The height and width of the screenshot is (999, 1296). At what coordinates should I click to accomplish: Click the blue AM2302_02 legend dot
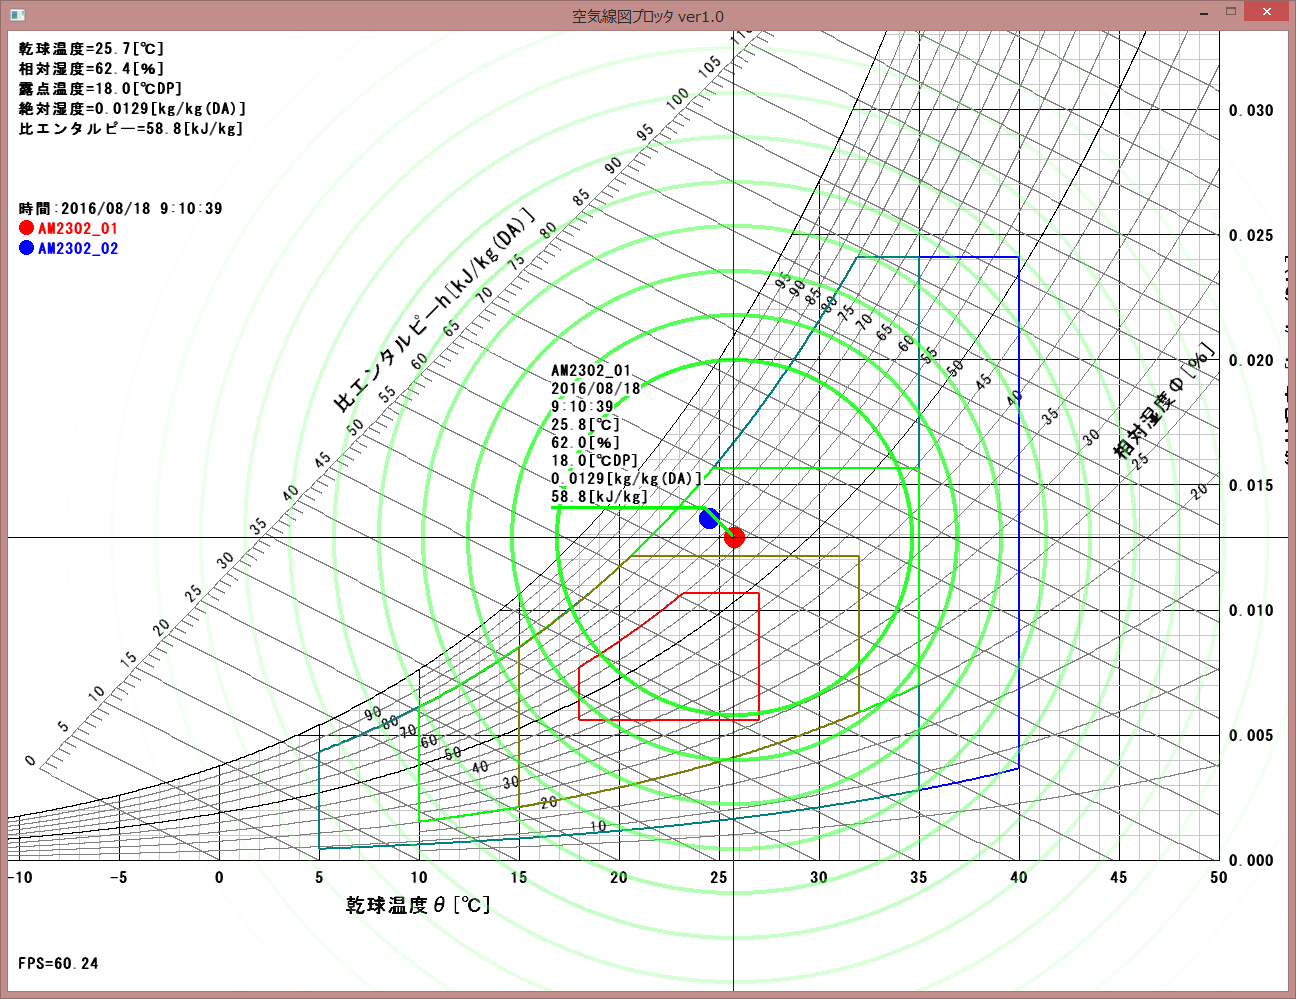26,248
